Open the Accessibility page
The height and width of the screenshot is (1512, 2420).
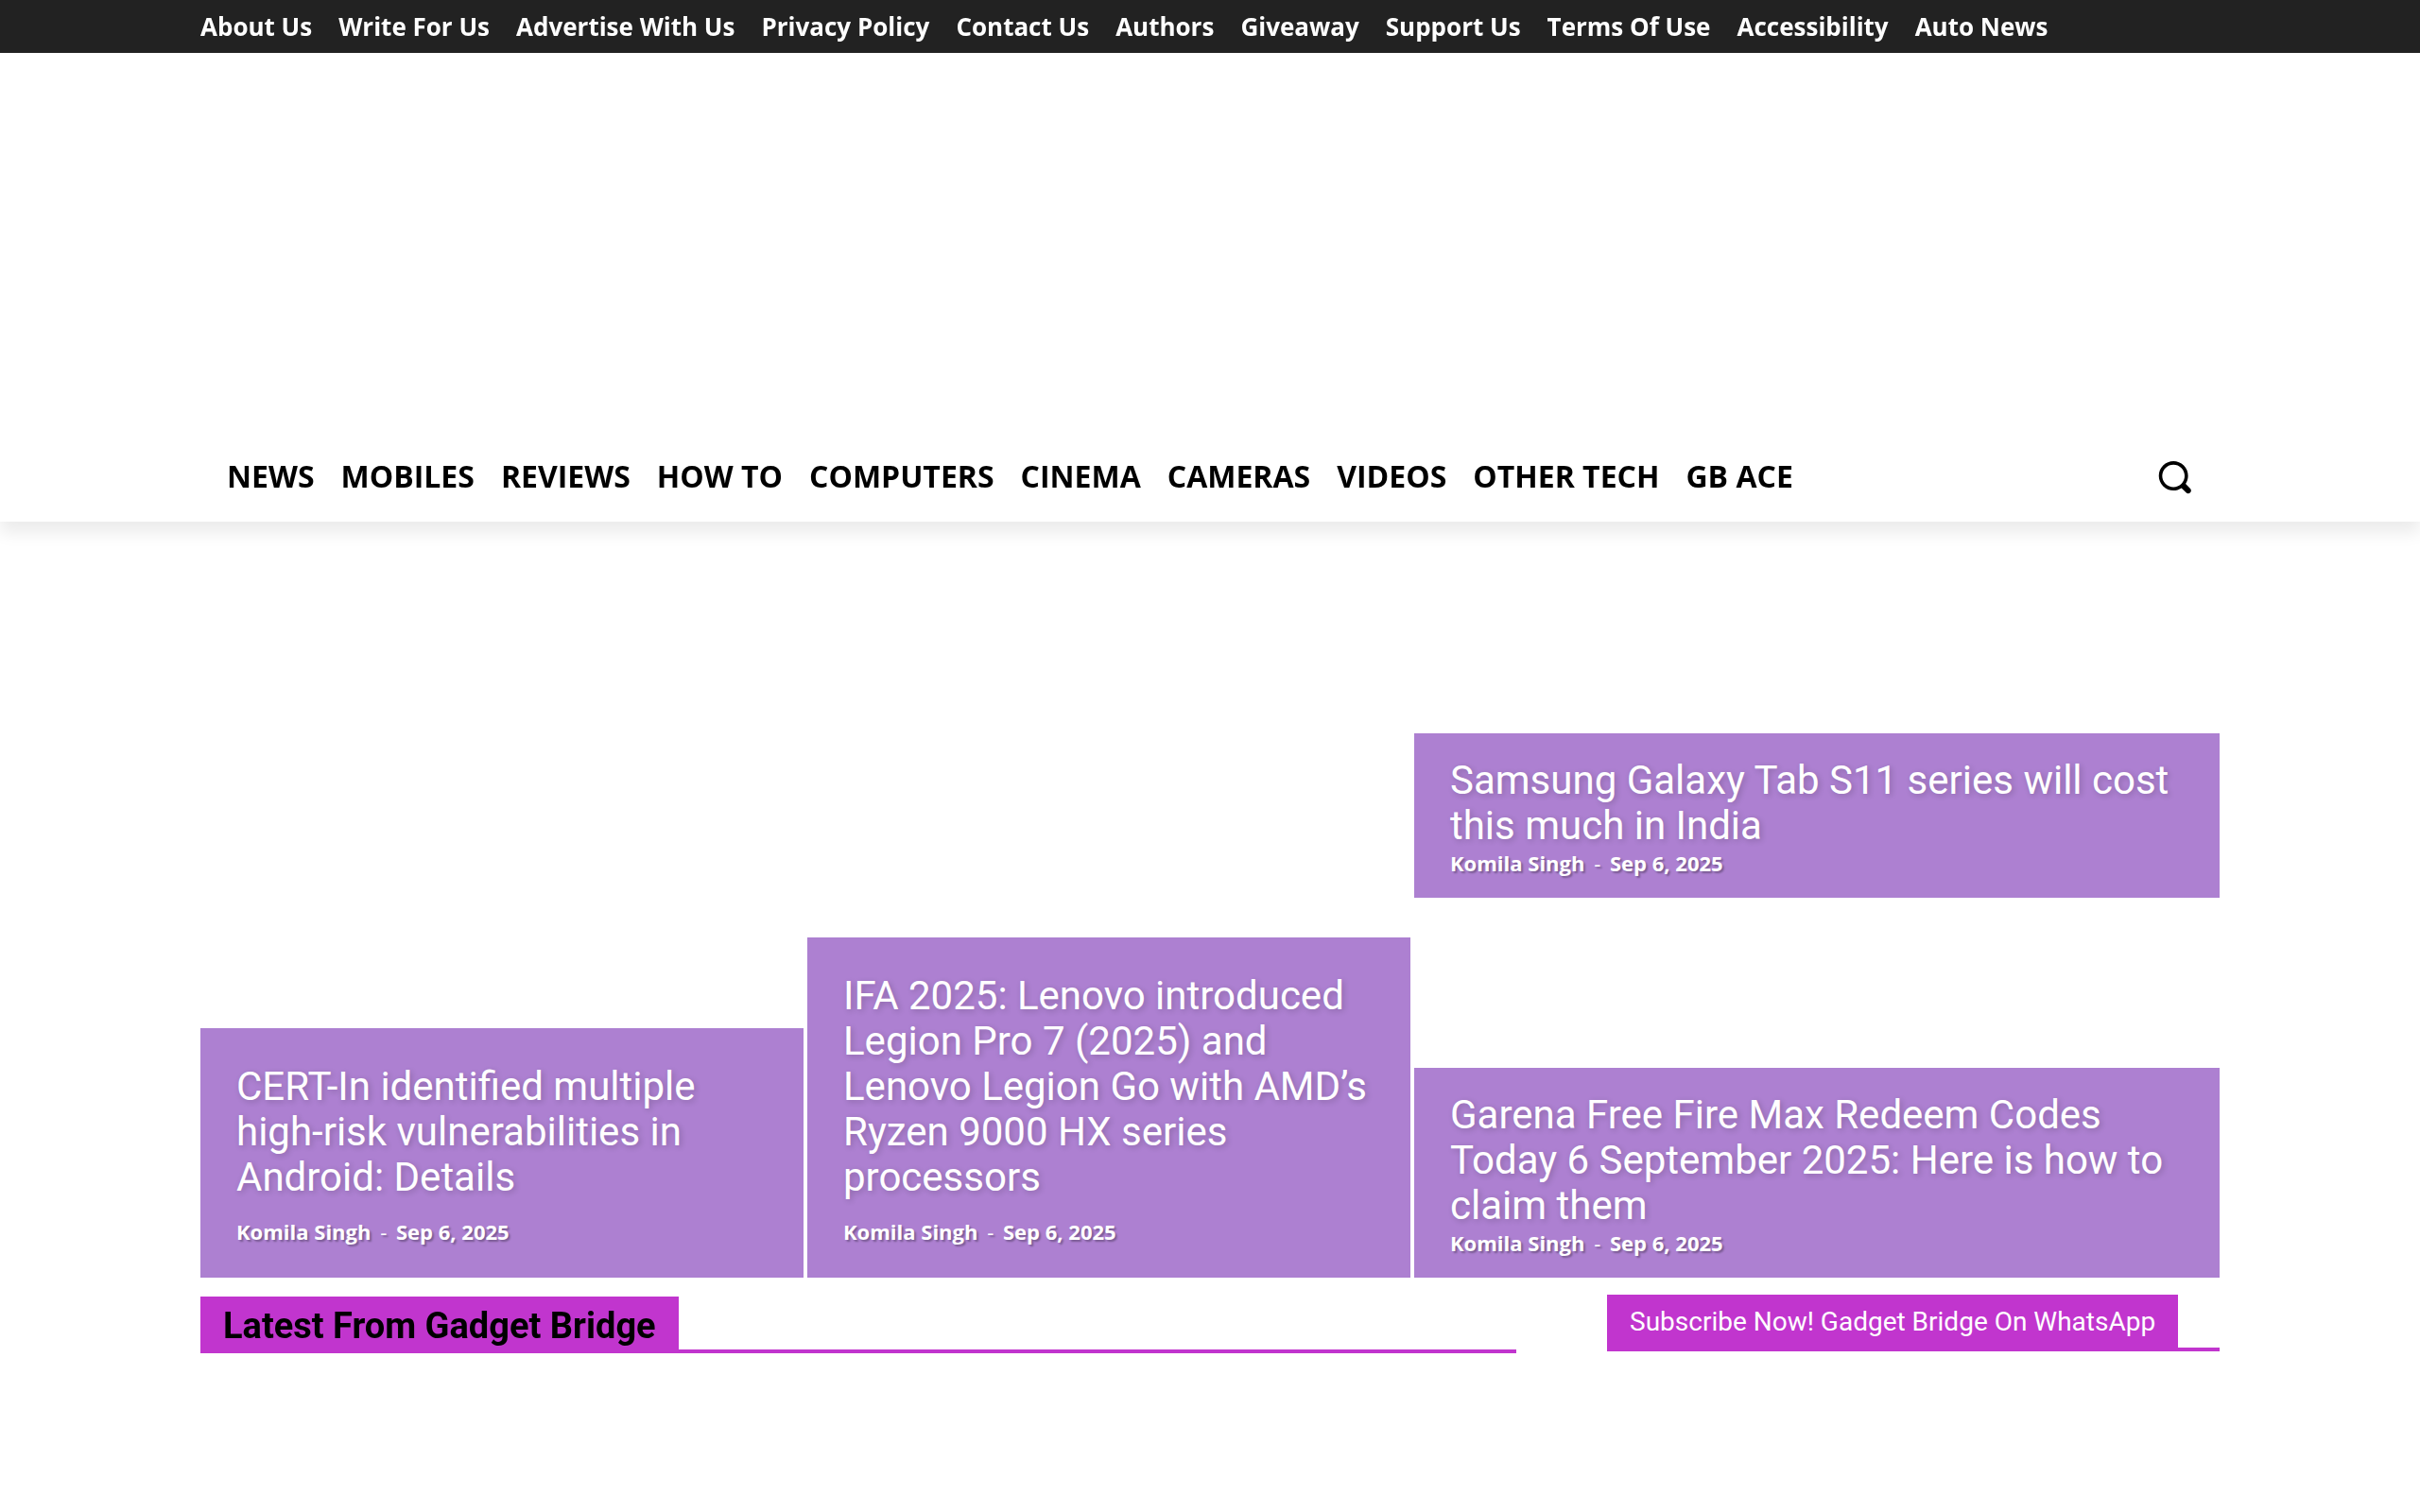point(1812,27)
